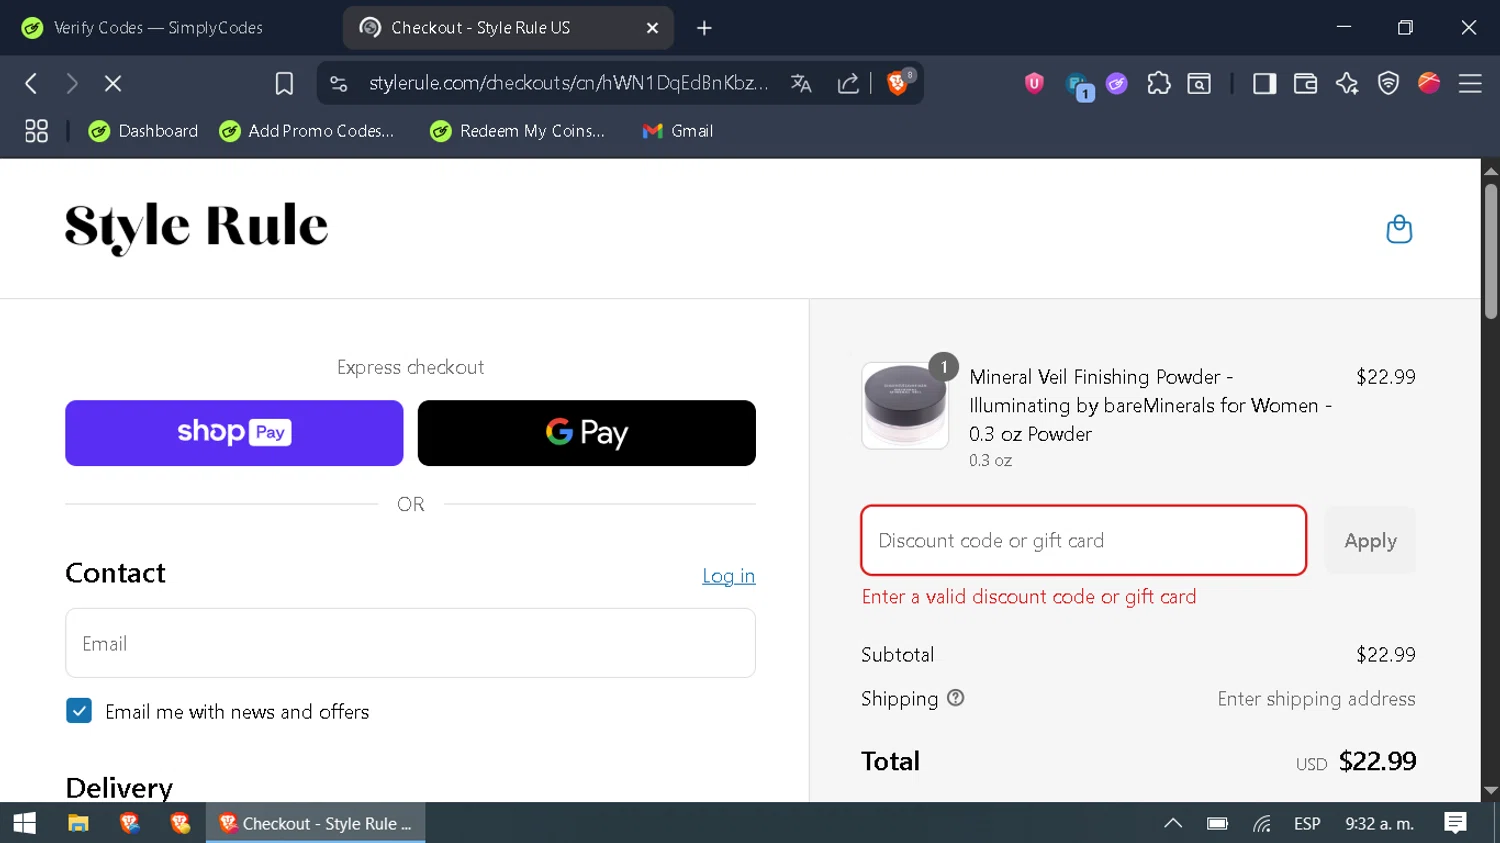1500x843 pixels.
Task: Pay with Shop Pay button
Action: click(x=234, y=433)
